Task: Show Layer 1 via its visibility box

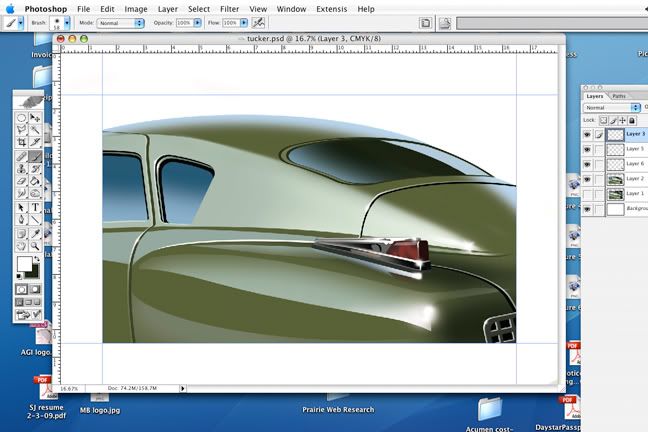Action: (x=587, y=194)
